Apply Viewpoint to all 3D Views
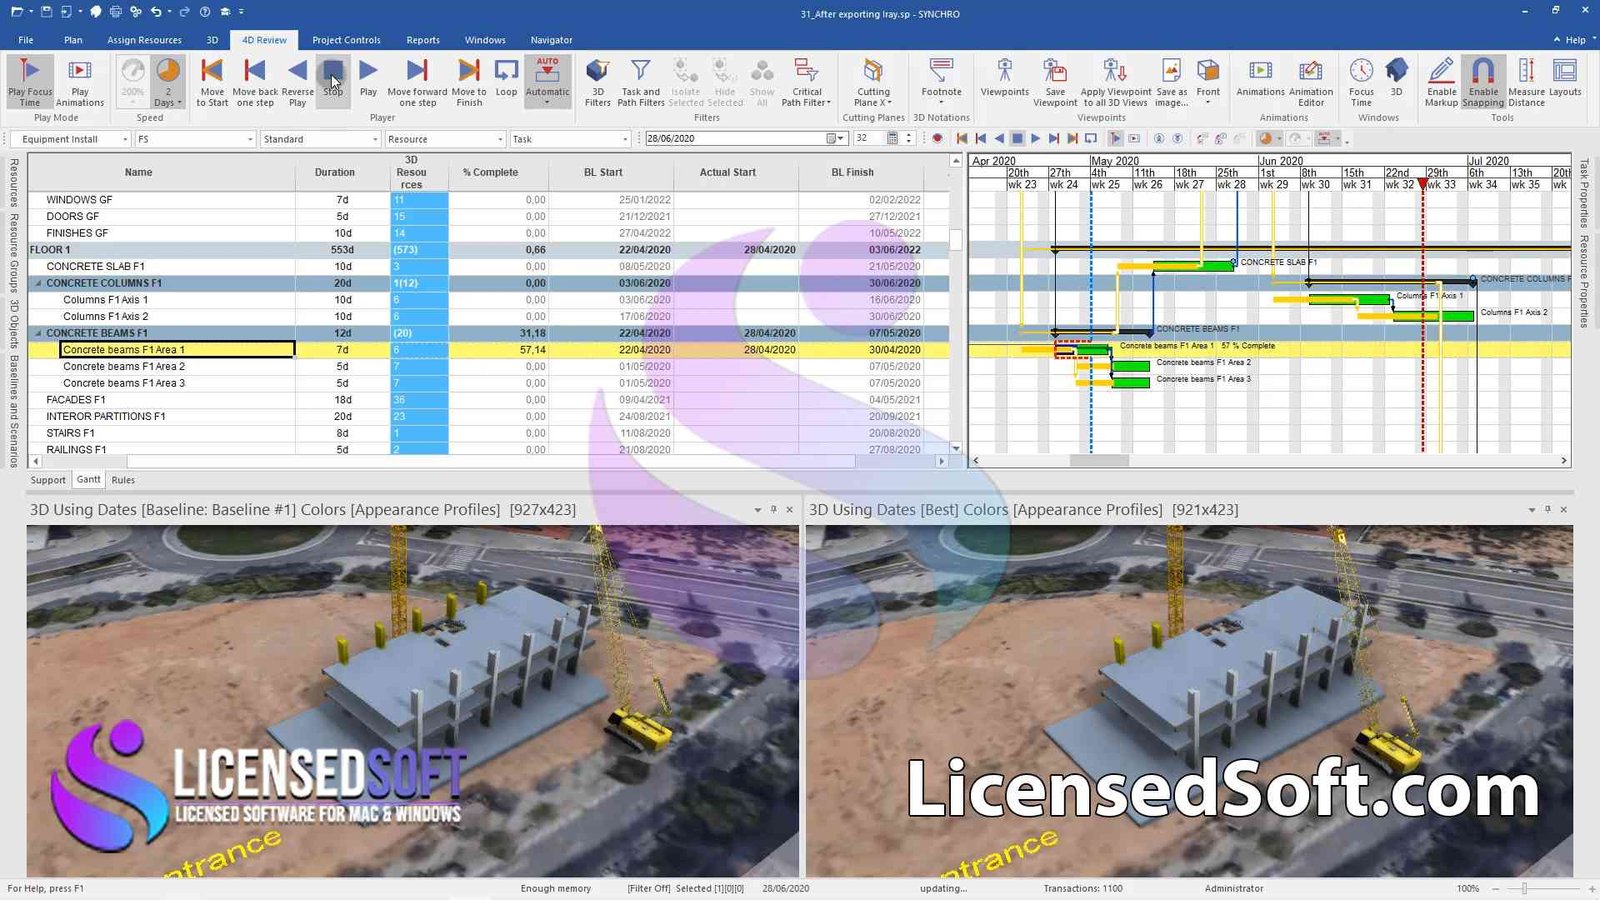1600x900 pixels. pyautogui.click(x=1115, y=82)
